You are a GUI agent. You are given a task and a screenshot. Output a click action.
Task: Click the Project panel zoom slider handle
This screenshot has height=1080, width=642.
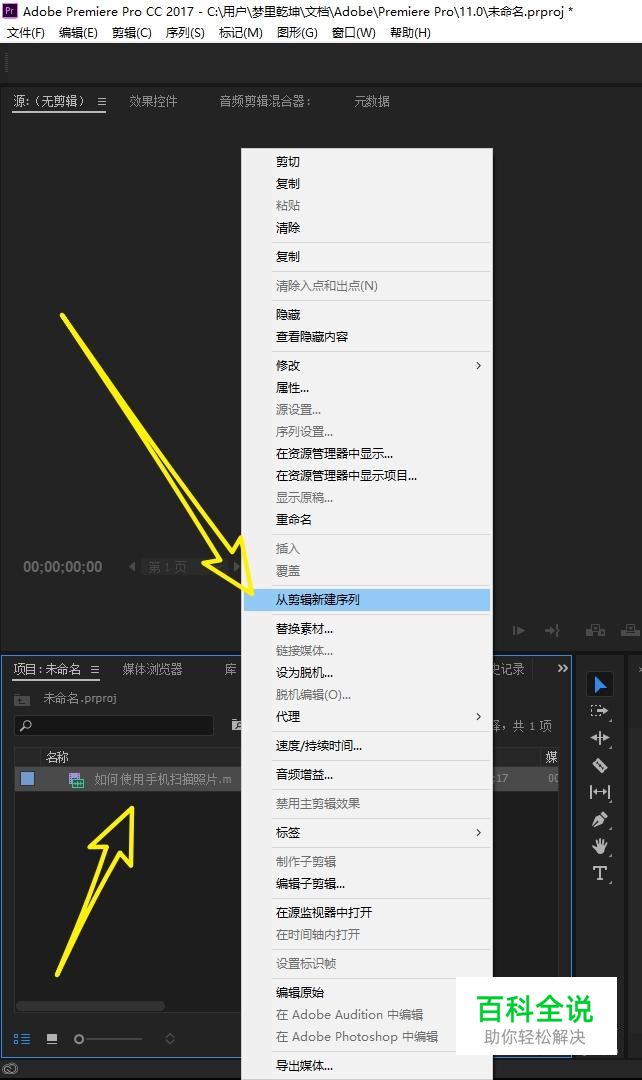click(79, 1039)
